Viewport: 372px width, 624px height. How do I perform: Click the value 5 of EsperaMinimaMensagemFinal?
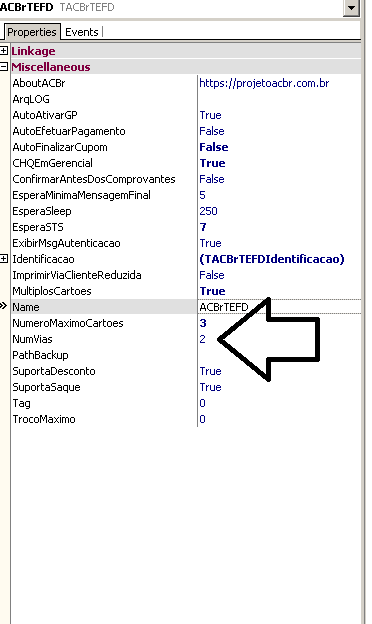coord(203,195)
